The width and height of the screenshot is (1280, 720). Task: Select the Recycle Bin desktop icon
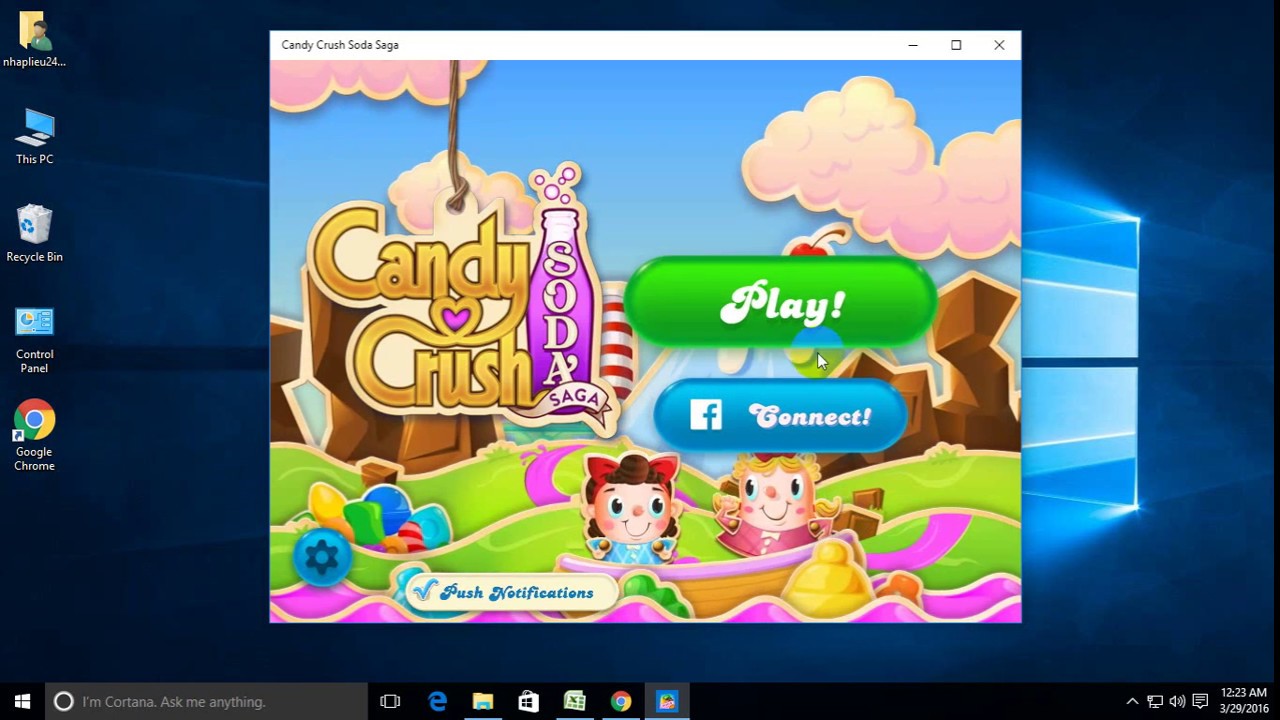click(x=34, y=234)
